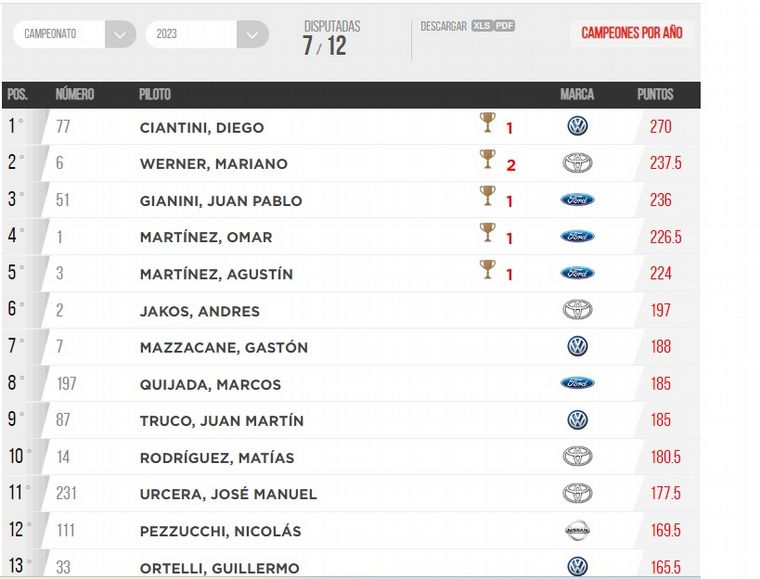Click the Marca column header
The image size is (760, 579).
tap(577, 95)
